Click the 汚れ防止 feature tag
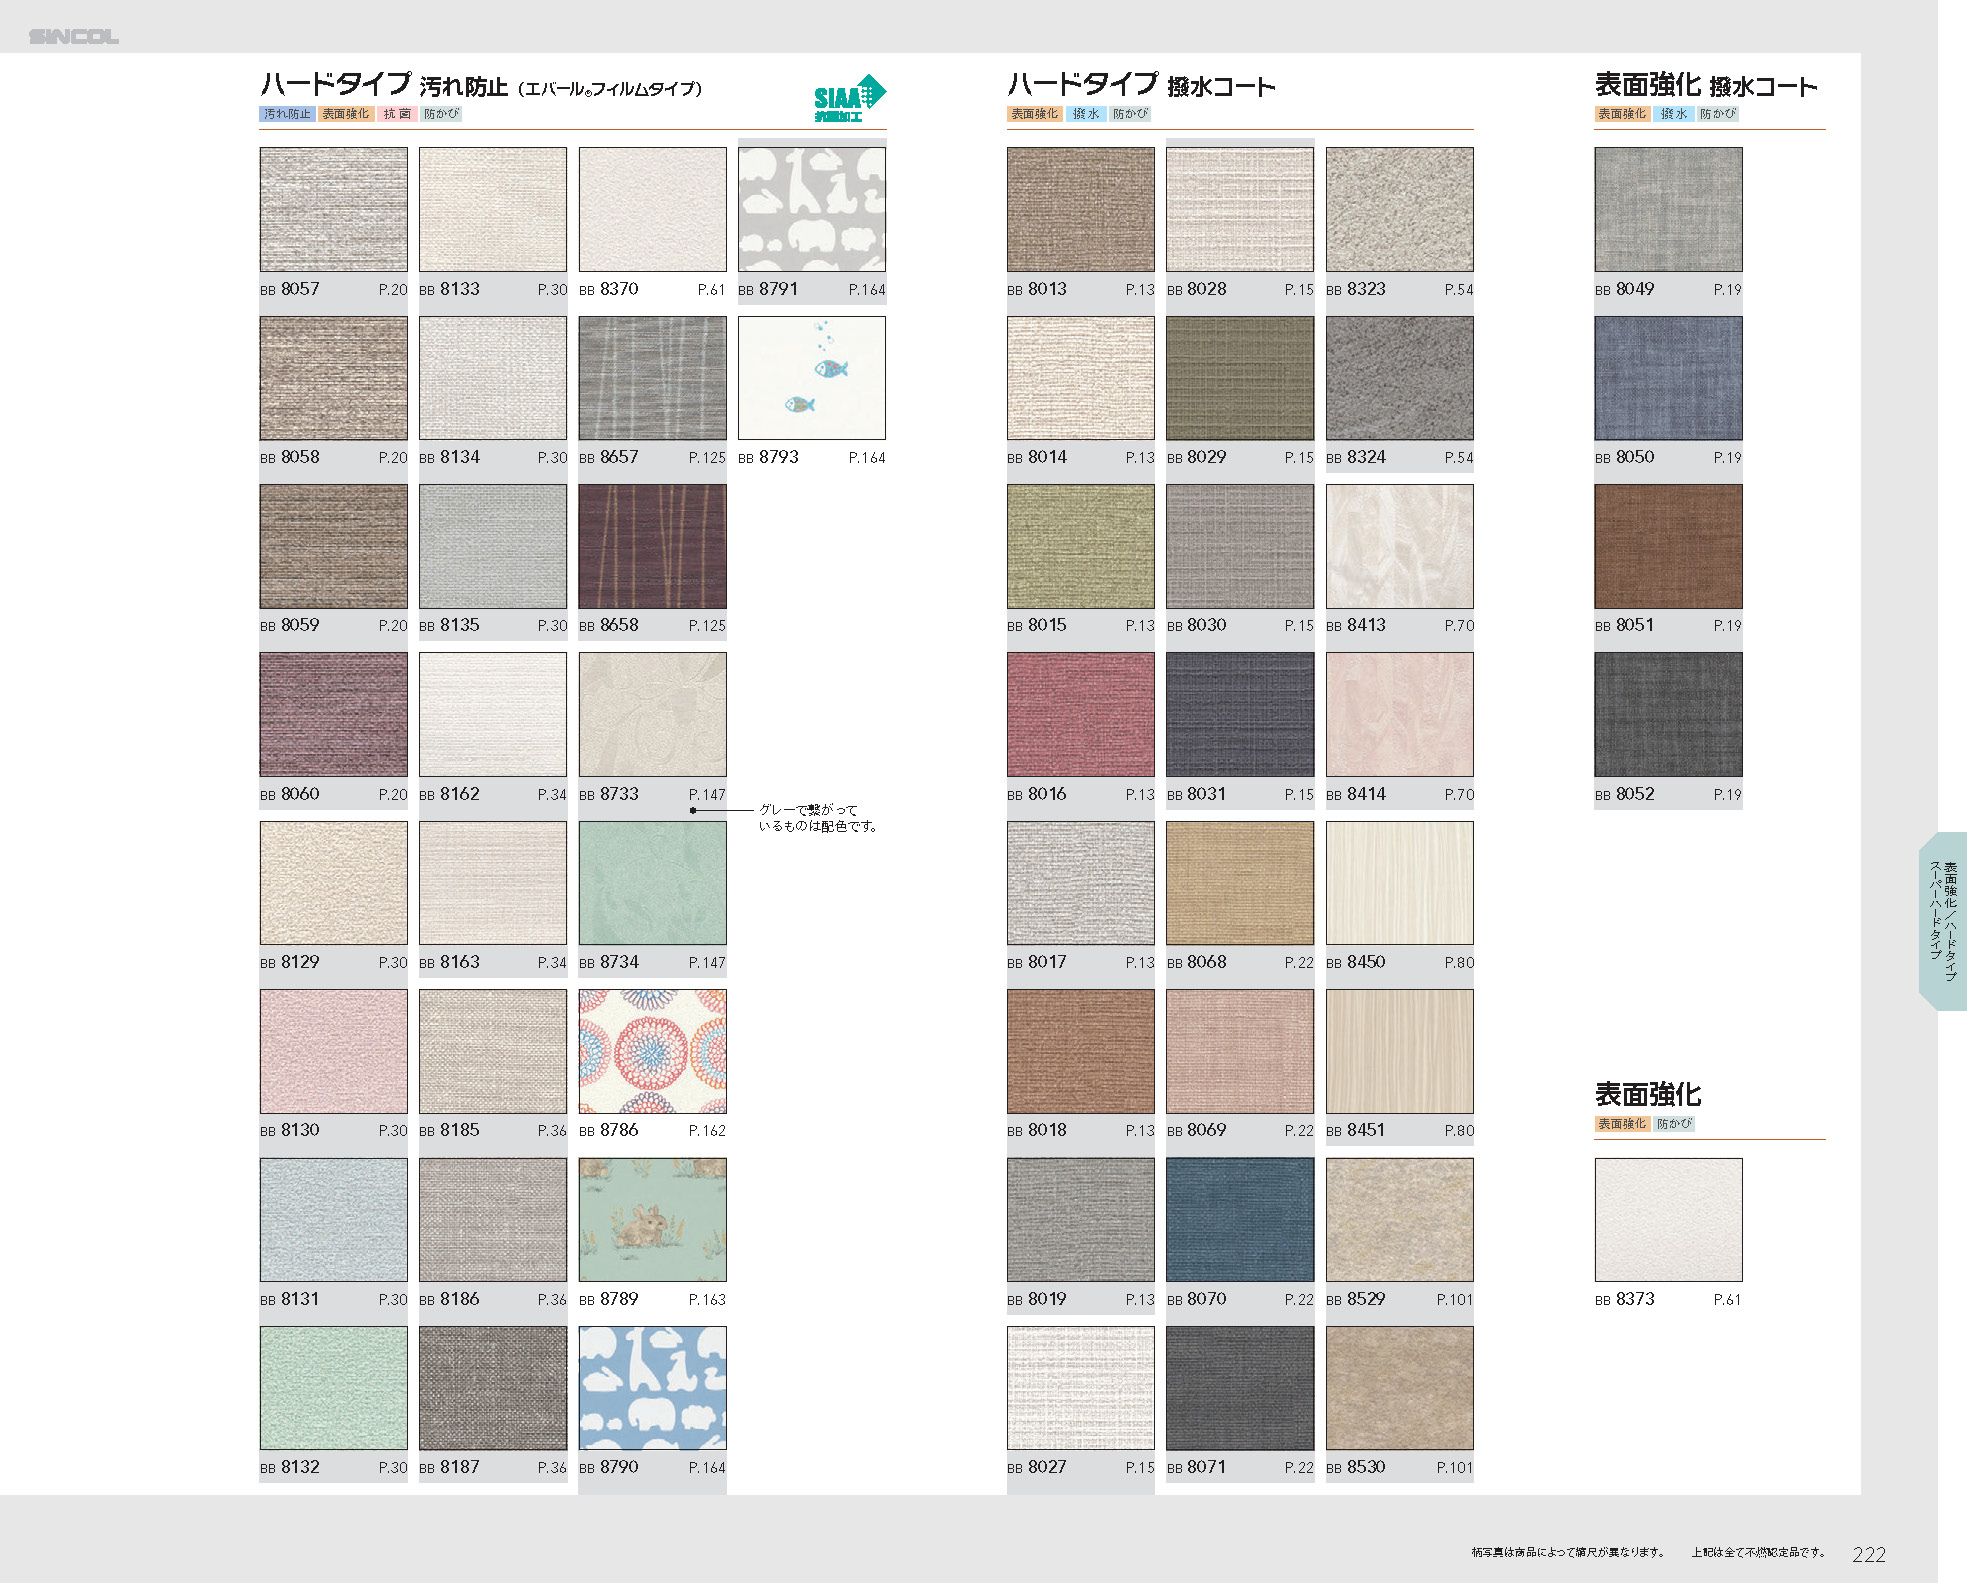 pyautogui.click(x=287, y=114)
